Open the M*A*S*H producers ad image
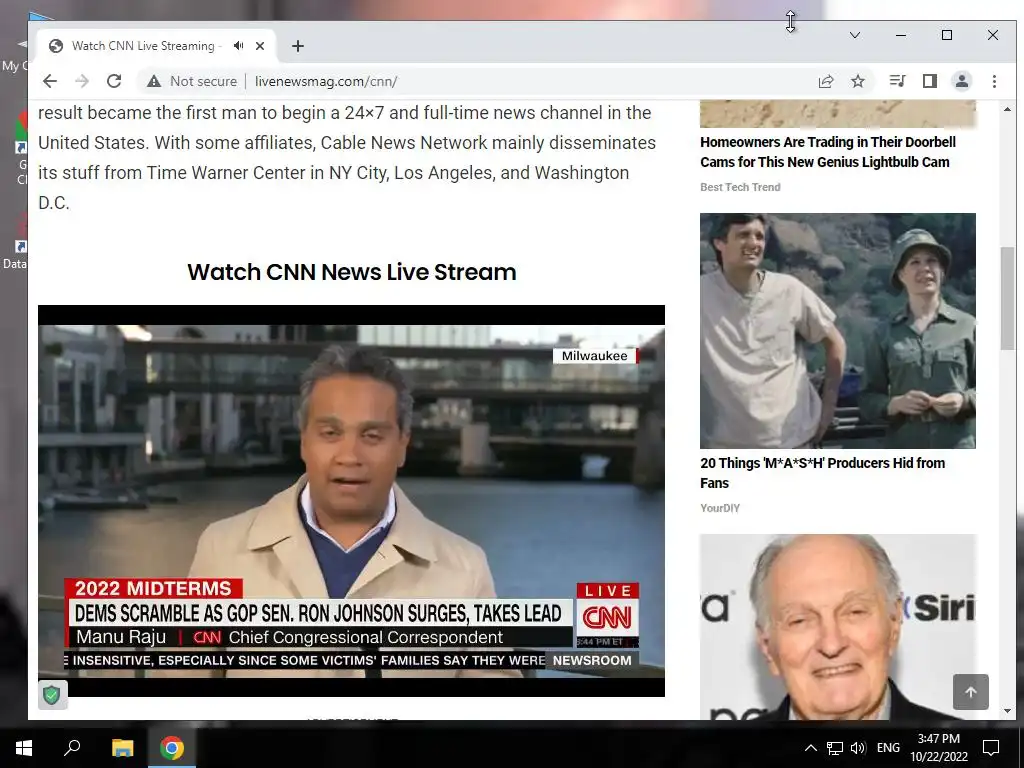1024x768 pixels. pos(838,330)
